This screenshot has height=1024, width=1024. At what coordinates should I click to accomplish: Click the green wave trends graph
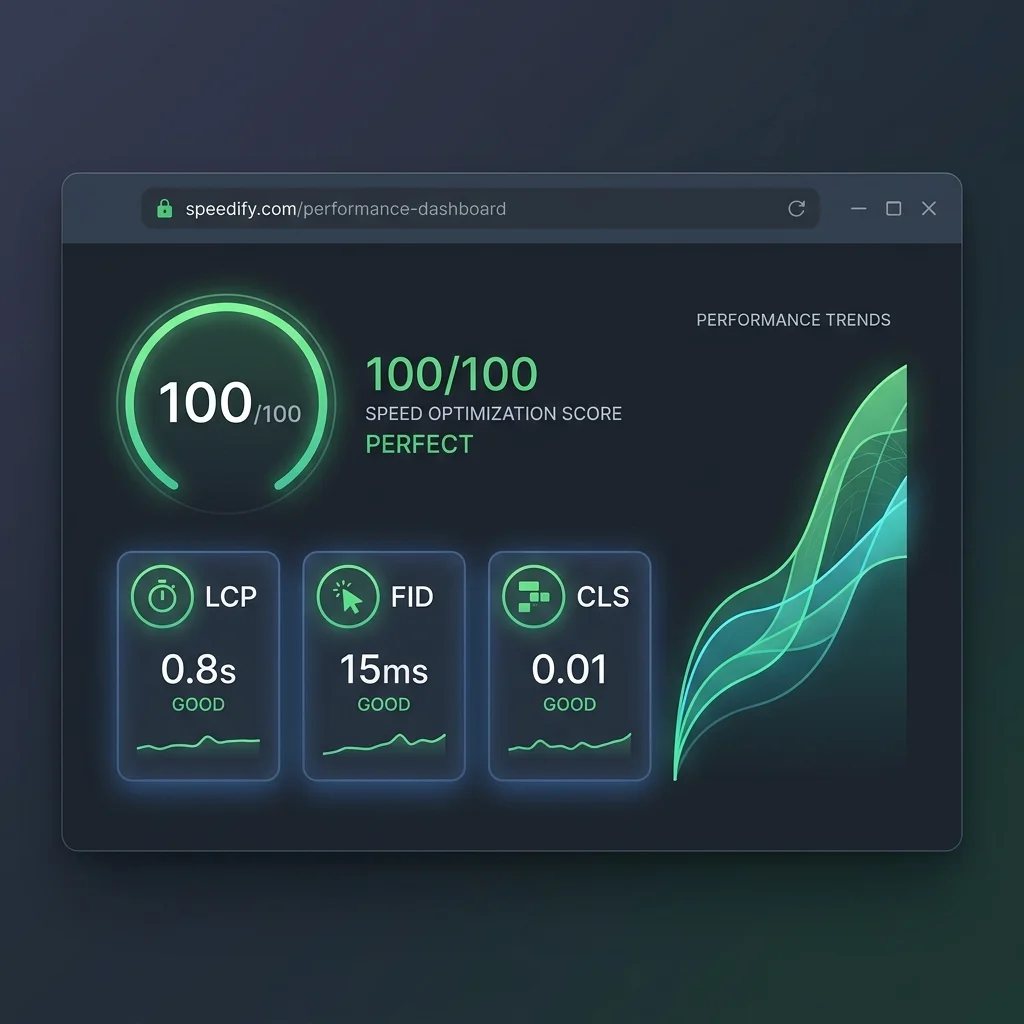point(790,572)
